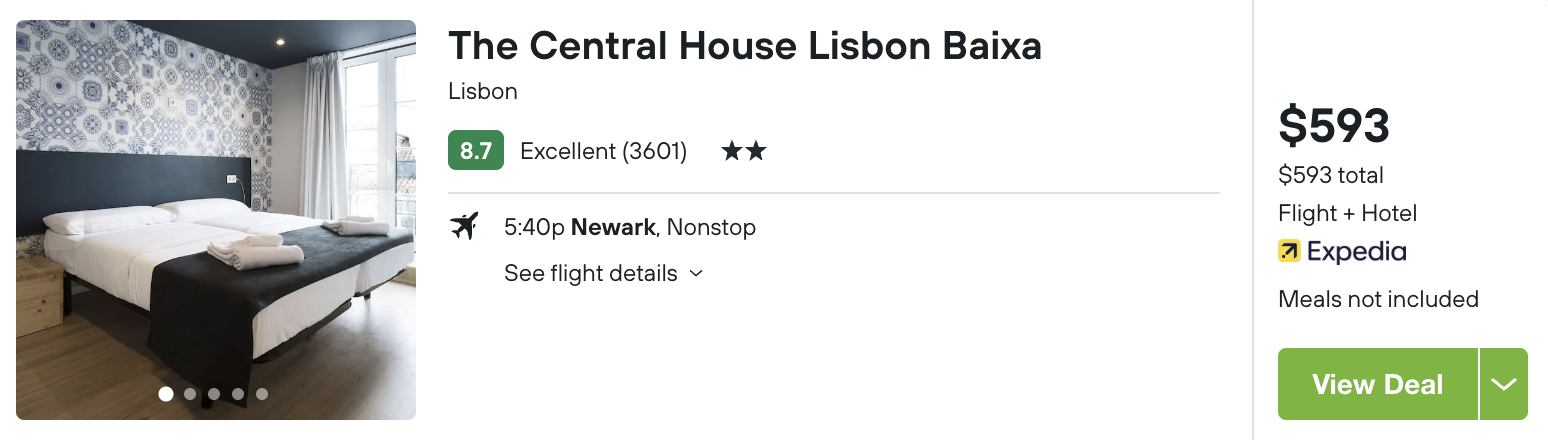Select the fifth image carousel dot

(x=262, y=394)
